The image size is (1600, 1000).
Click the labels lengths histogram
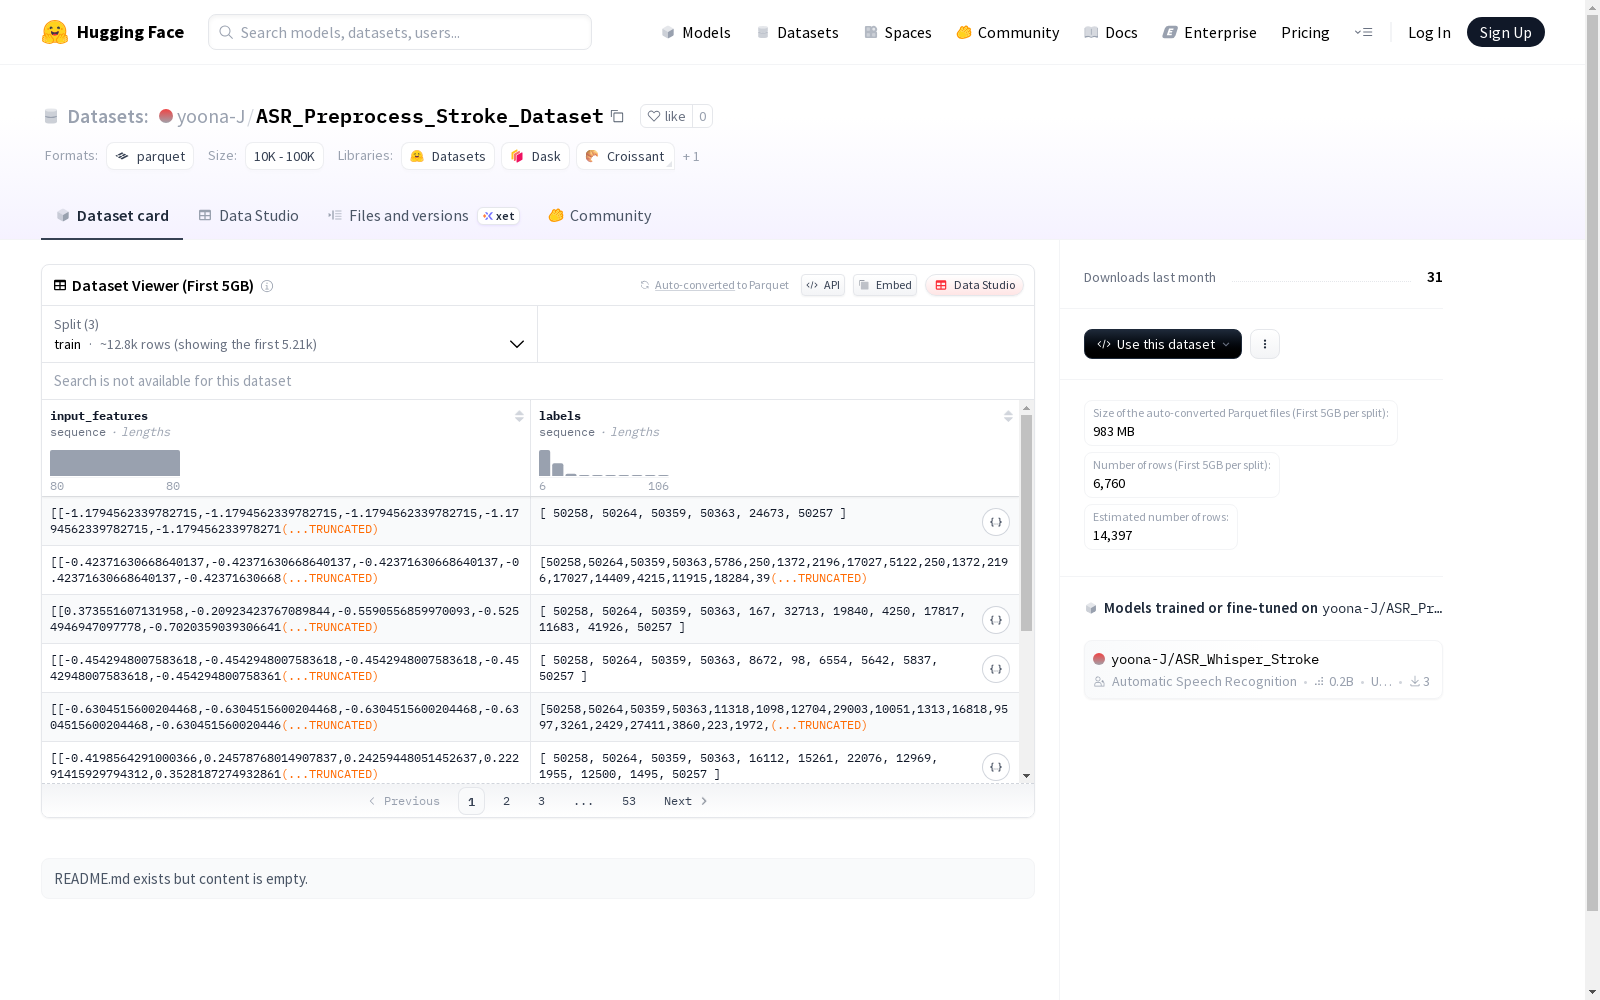point(603,463)
